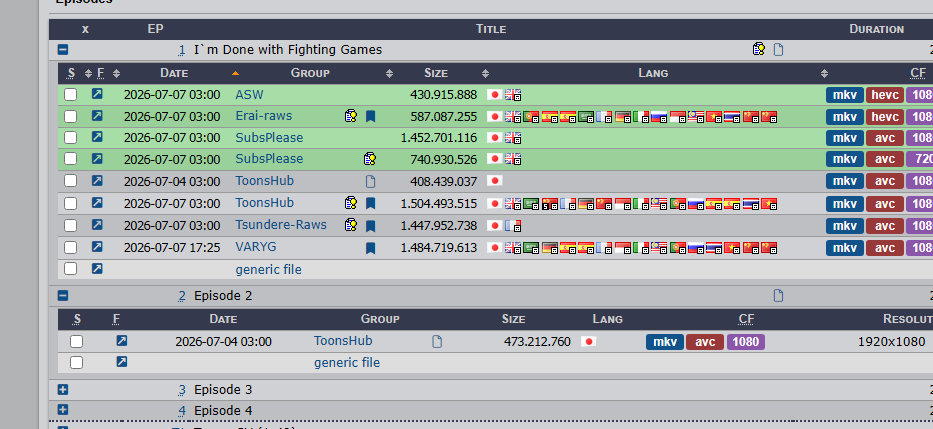Viewport: 933px width, 429px height.
Task: Click episode title 'I`m Done with Fighting Games'
Action: pyautogui.click(x=288, y=49)
